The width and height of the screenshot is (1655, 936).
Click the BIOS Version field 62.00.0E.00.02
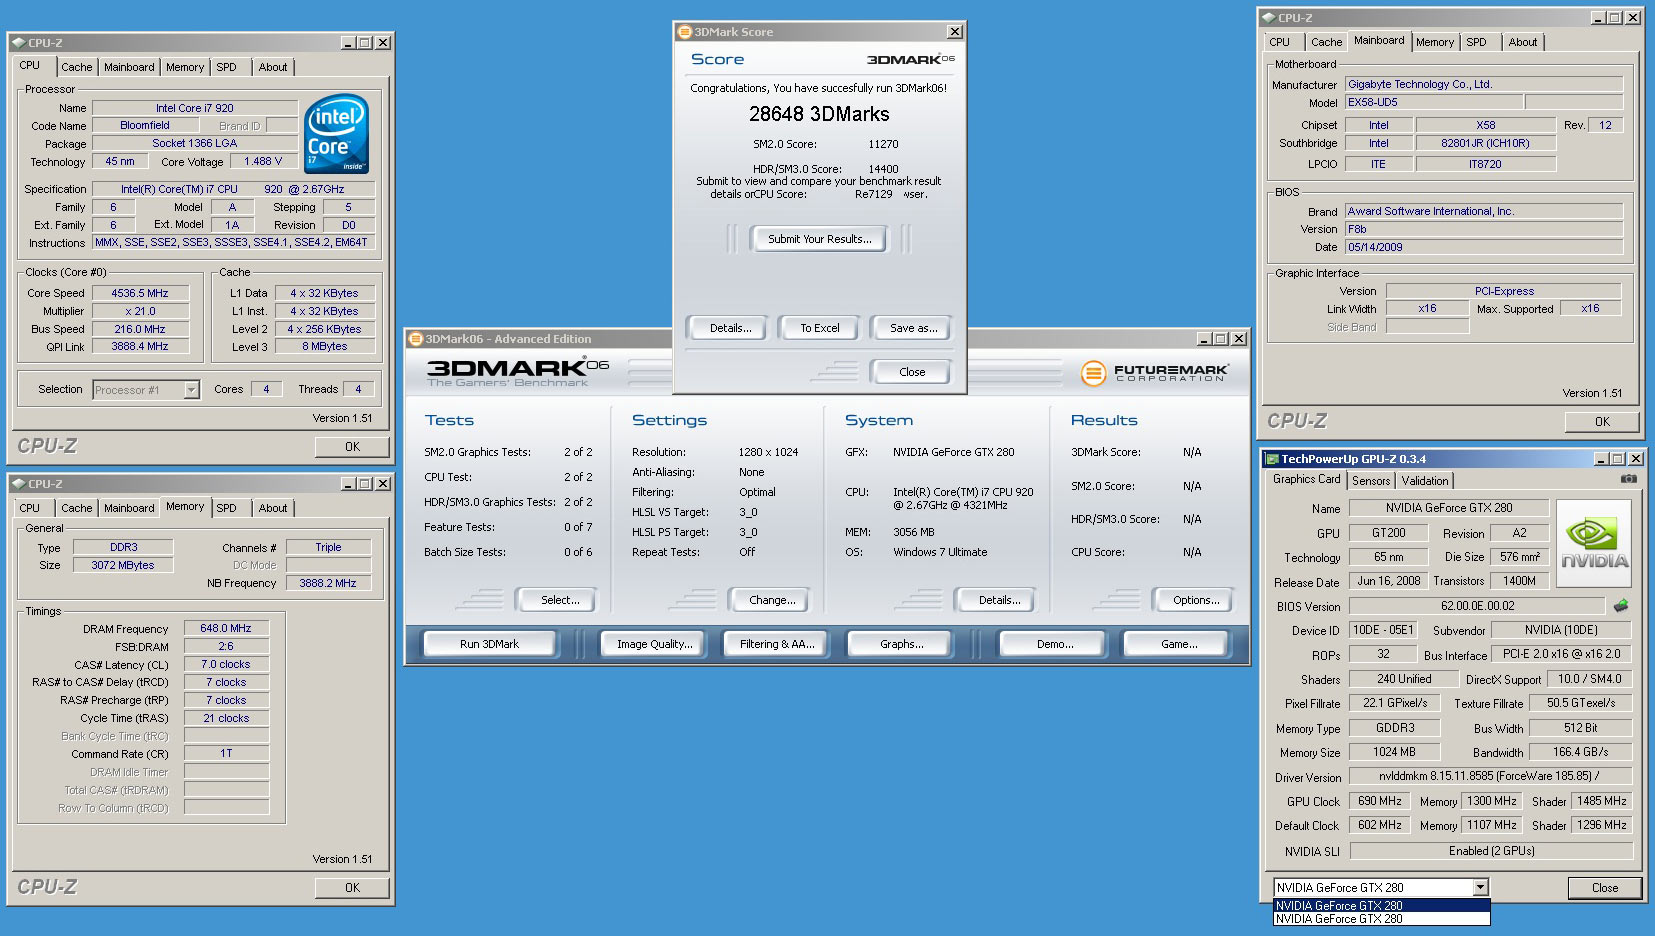pos(1477,606)
